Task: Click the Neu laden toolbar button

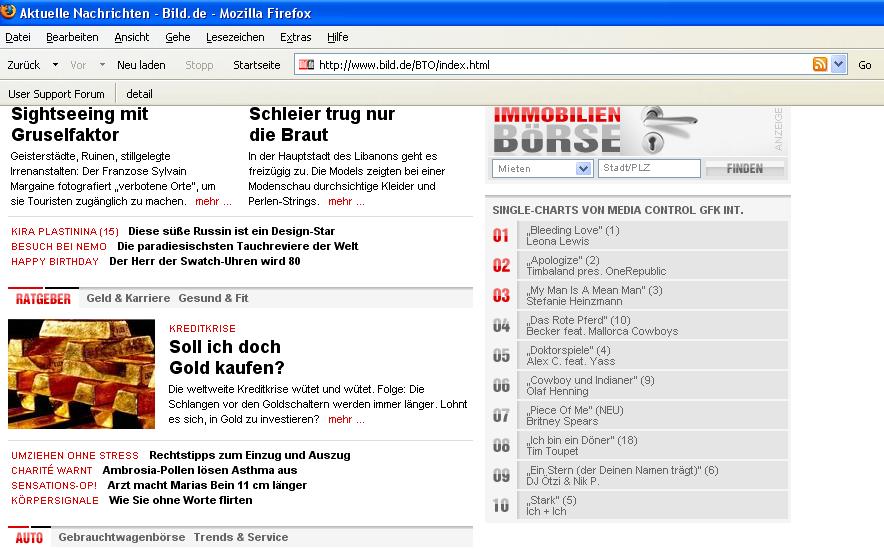Action: click(x=141, y=65)
